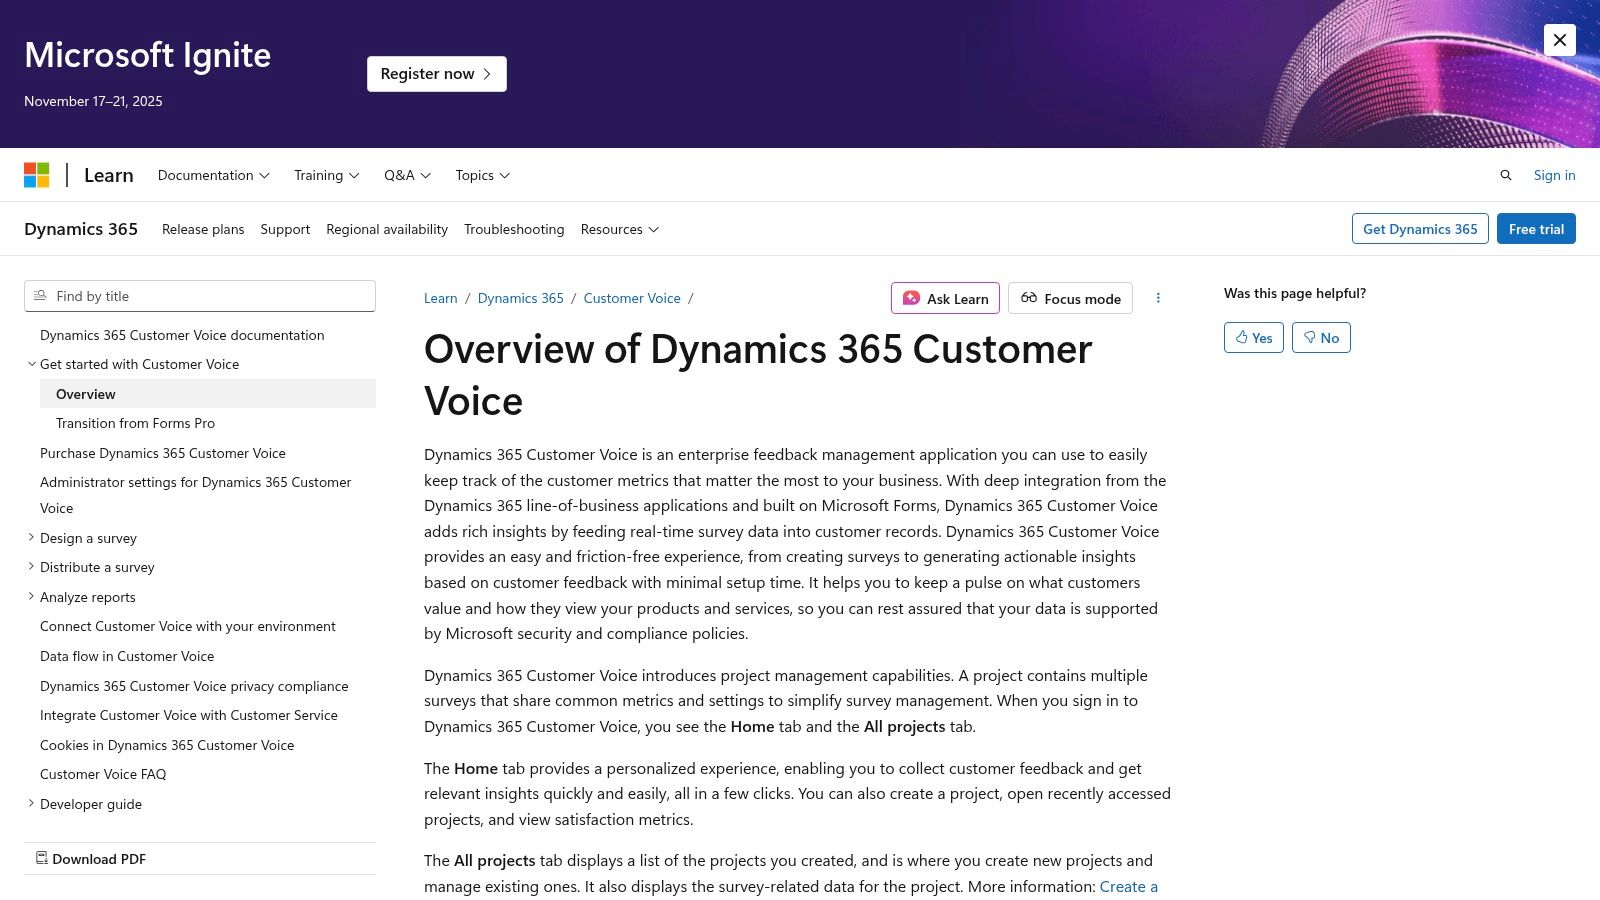Open the Documentation menu
The width and height of the screenshot is (1600, 900).
pyautogui.click(x=213, y=175)
